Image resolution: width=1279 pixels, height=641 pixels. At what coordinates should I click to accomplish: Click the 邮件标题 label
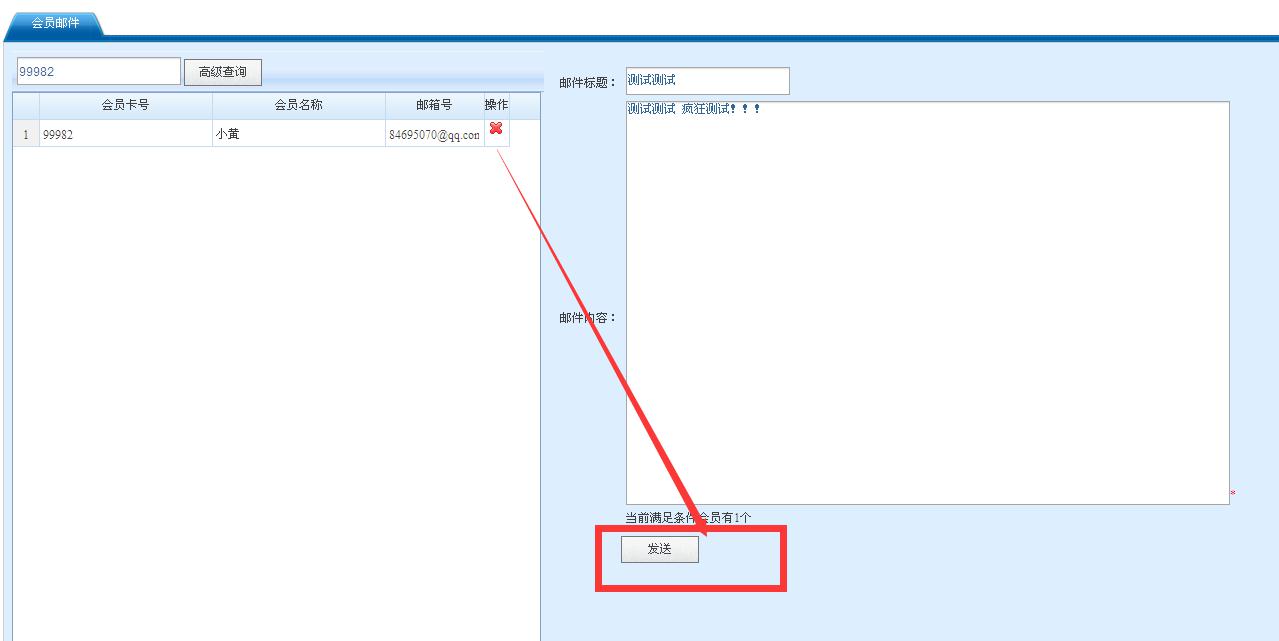[587, 83]
